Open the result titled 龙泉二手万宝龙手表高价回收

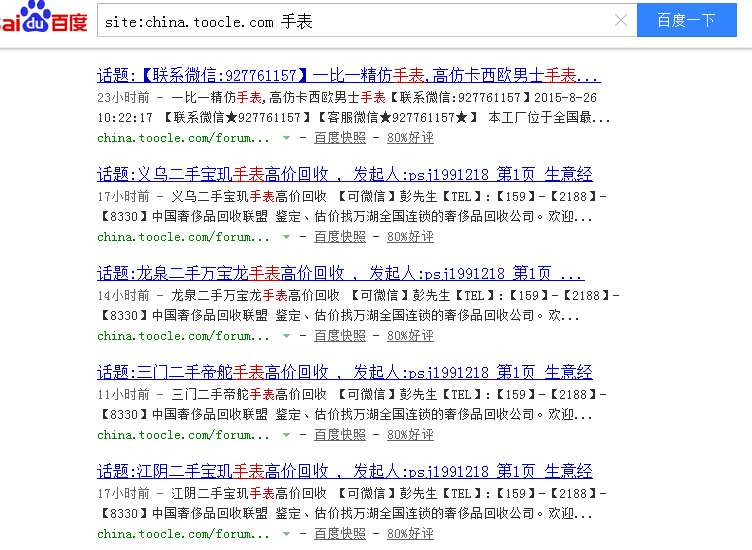341,273
